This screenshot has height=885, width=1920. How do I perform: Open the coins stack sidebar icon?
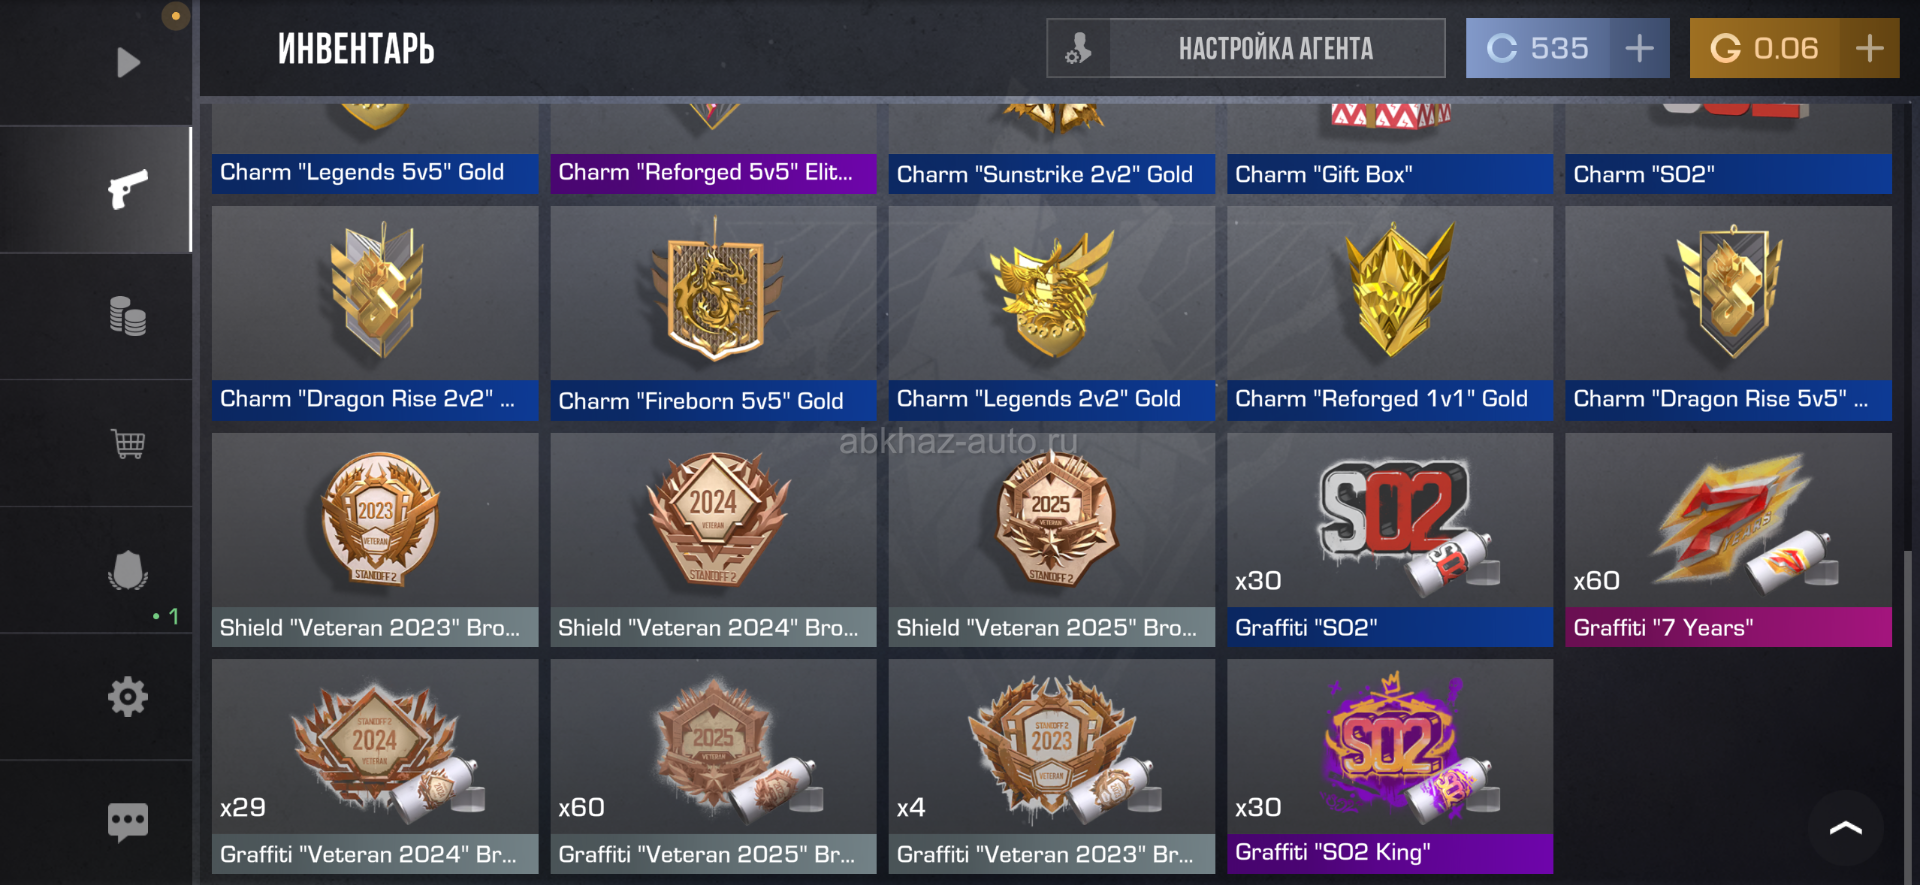click(x=128, y=316)
